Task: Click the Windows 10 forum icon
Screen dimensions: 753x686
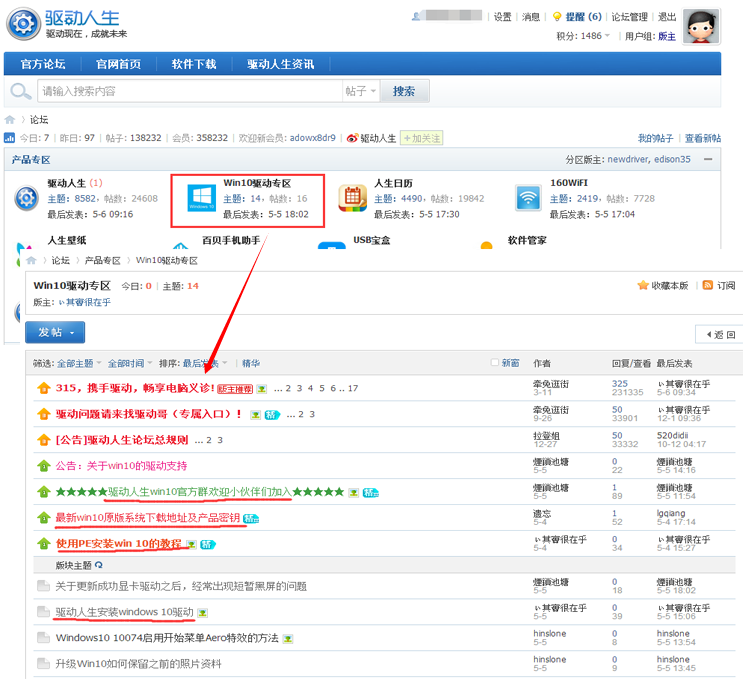Action: [x=203, y=200]
